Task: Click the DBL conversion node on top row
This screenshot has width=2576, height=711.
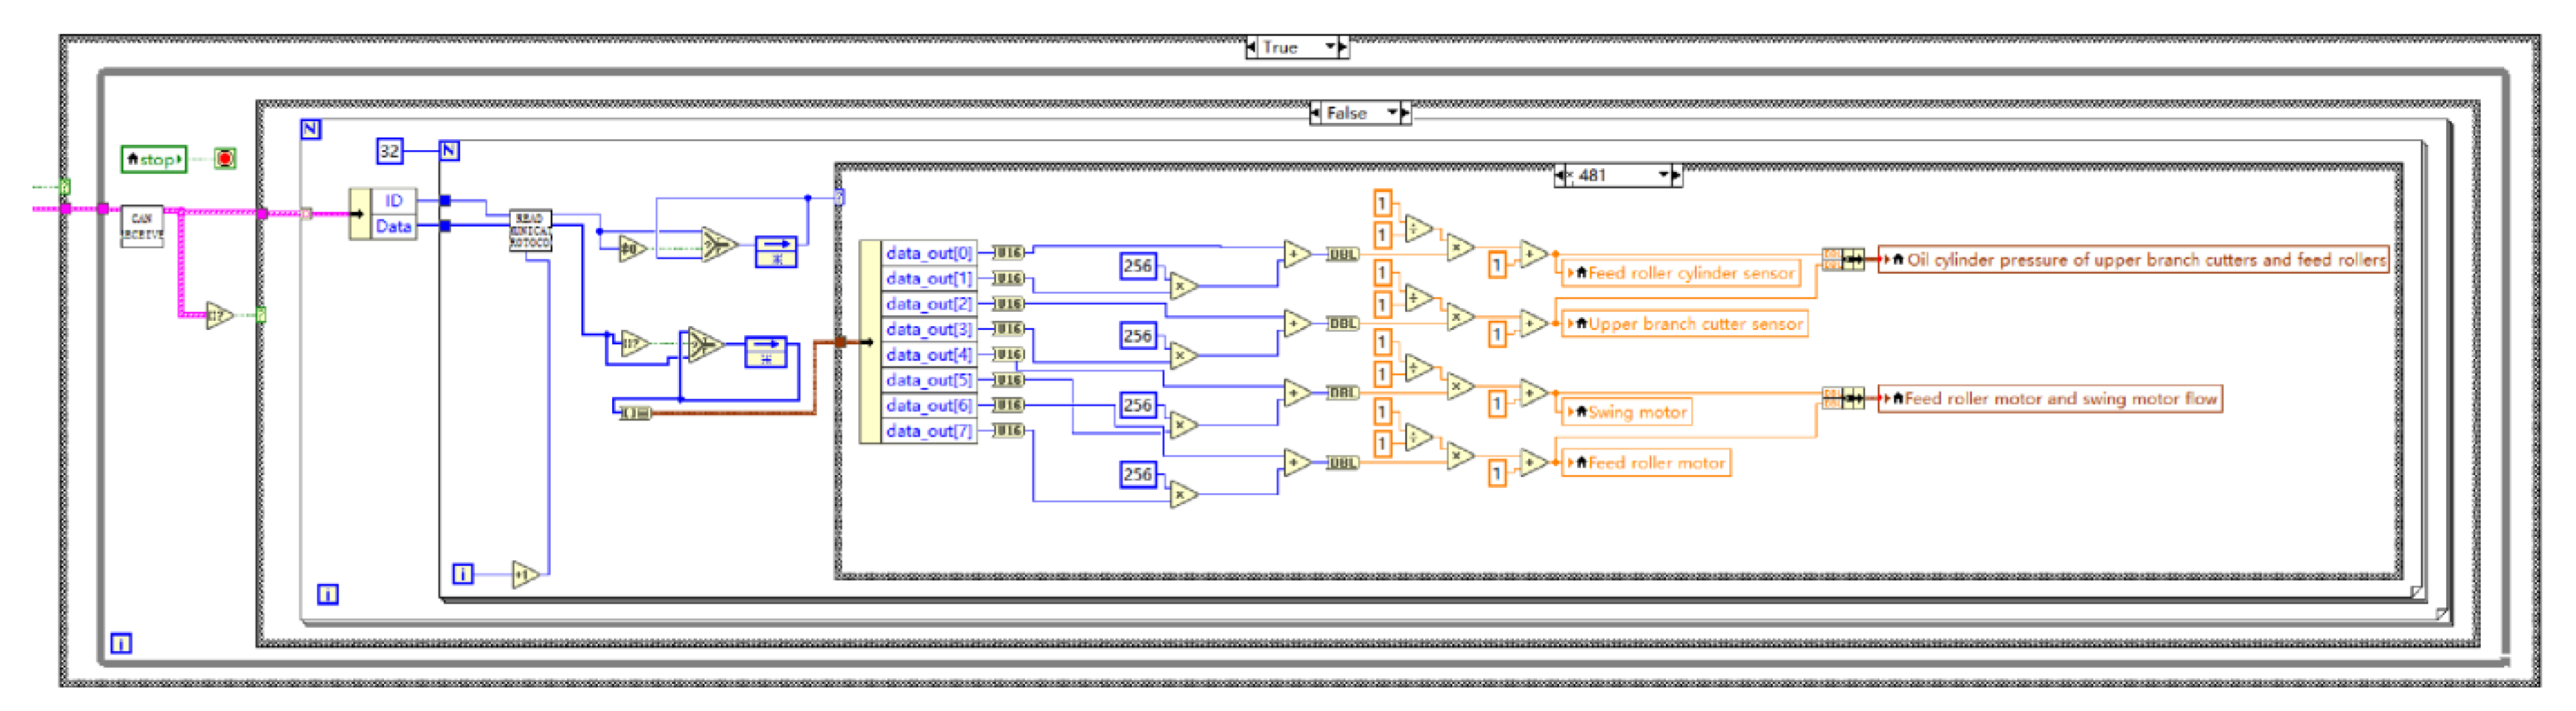Action: pos(1342,254)
